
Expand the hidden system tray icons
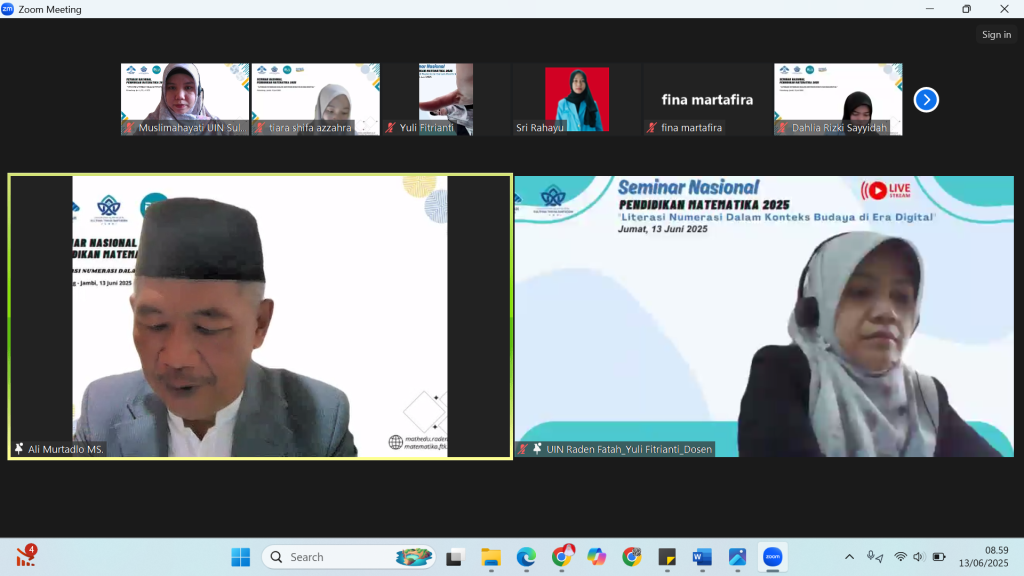(x=850, y=557)
